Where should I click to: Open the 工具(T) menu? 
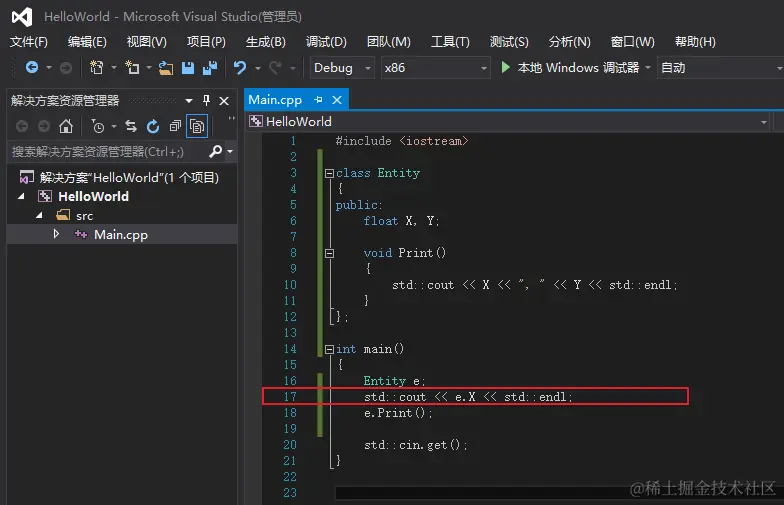pyautogui.click(x=450, y=42)
